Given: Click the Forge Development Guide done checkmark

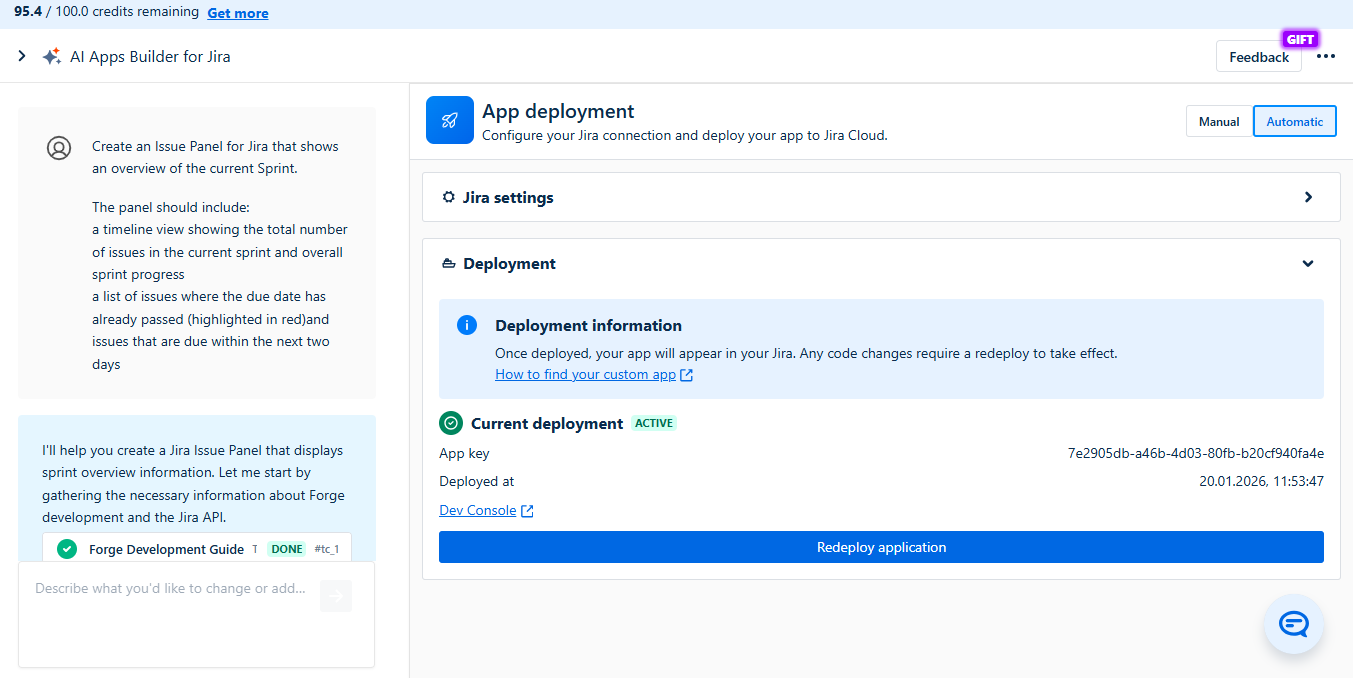Looking at the screenshot, I should [x=67, y=549].
